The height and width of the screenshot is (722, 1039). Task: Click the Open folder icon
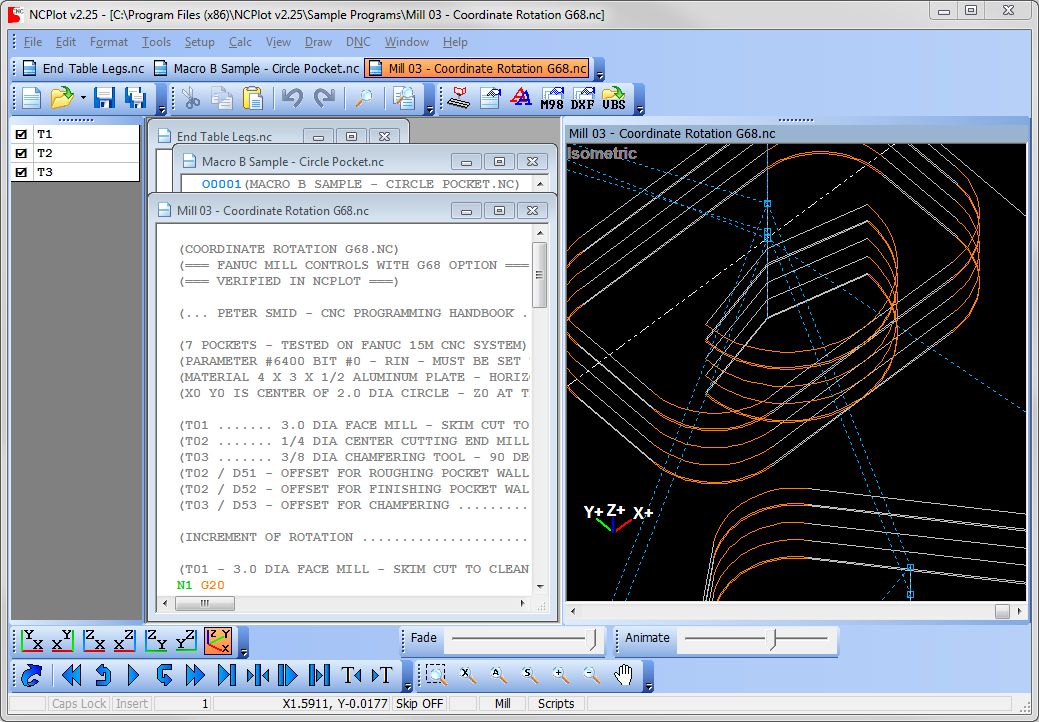click(x=62, y=98)
